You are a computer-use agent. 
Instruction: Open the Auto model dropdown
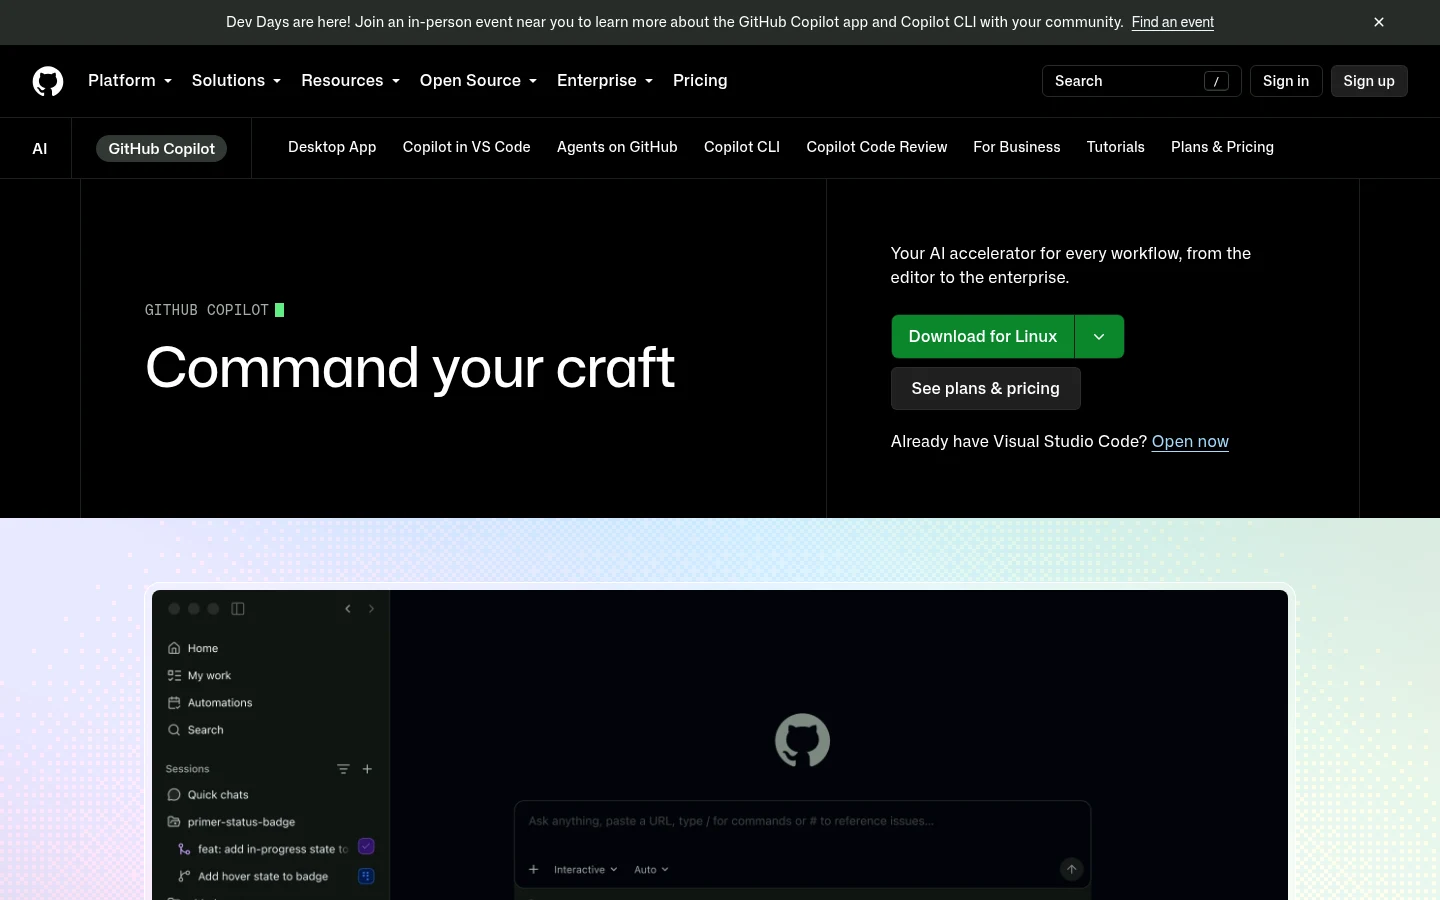coord(651,870)
